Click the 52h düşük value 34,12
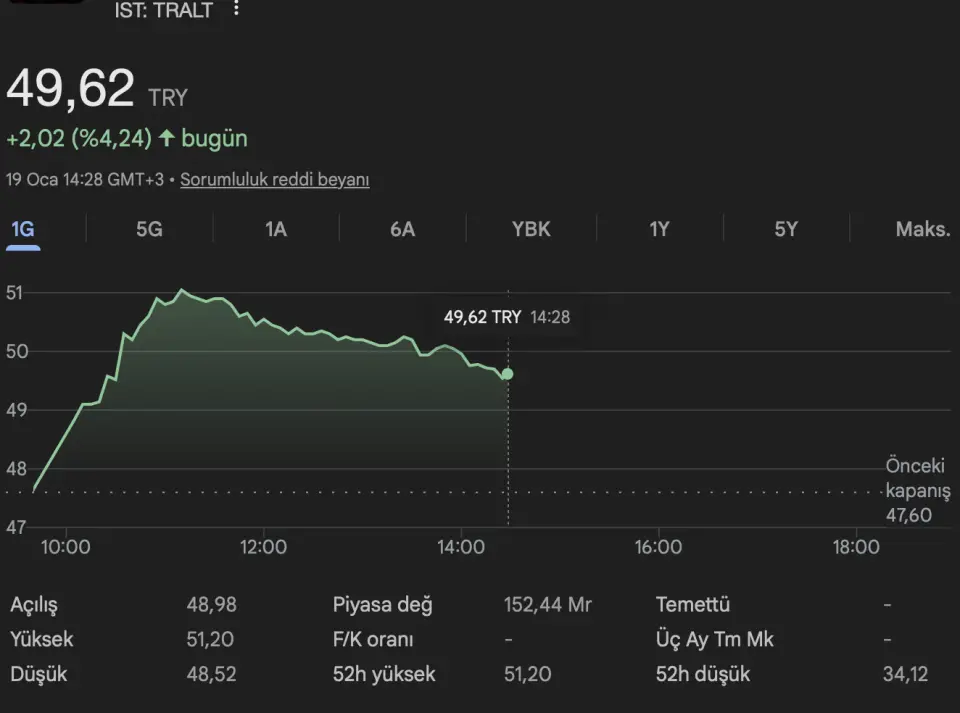This screenshot has width=960, height=713. point(905,674)
